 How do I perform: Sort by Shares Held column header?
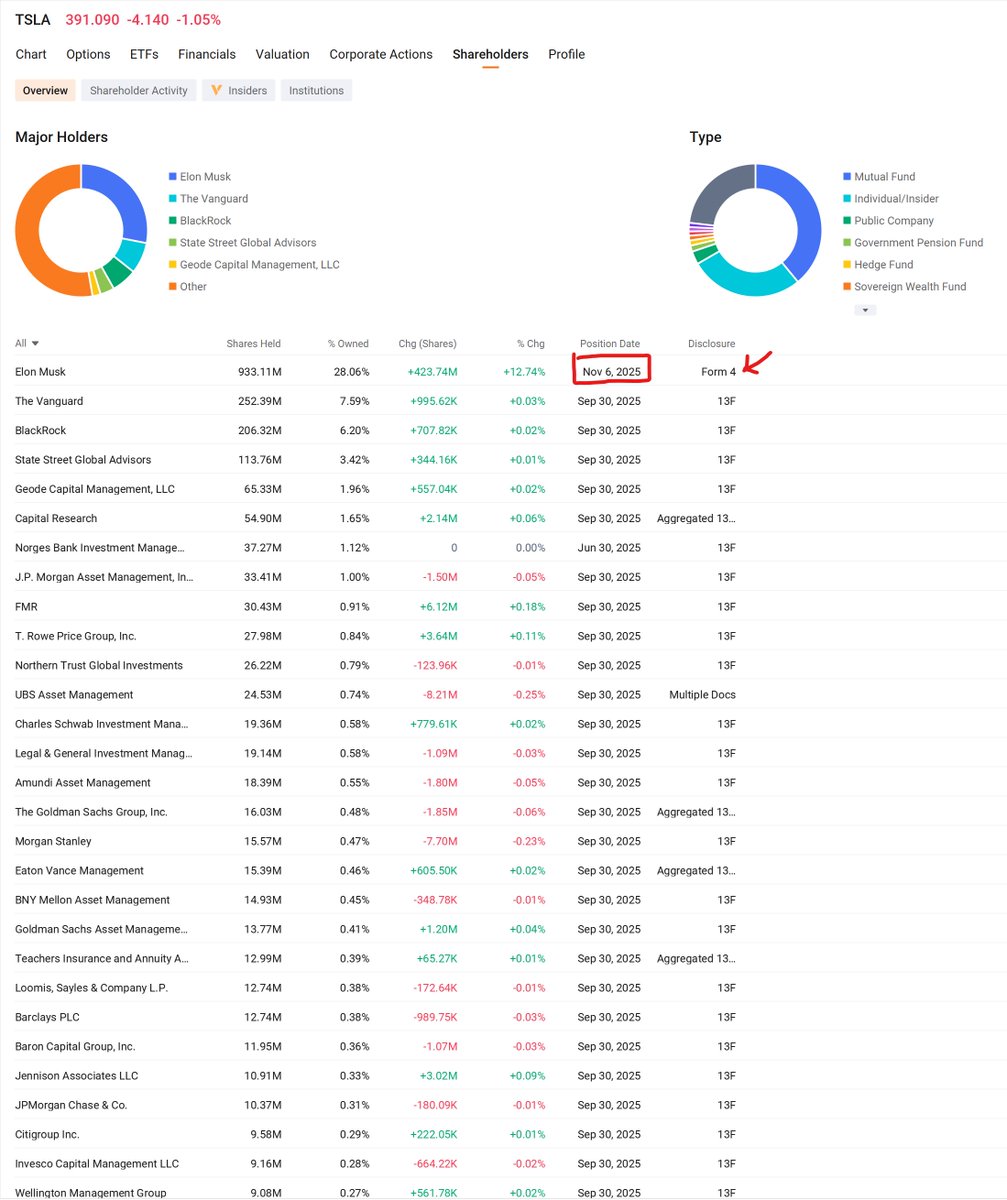tap(254, 344)
